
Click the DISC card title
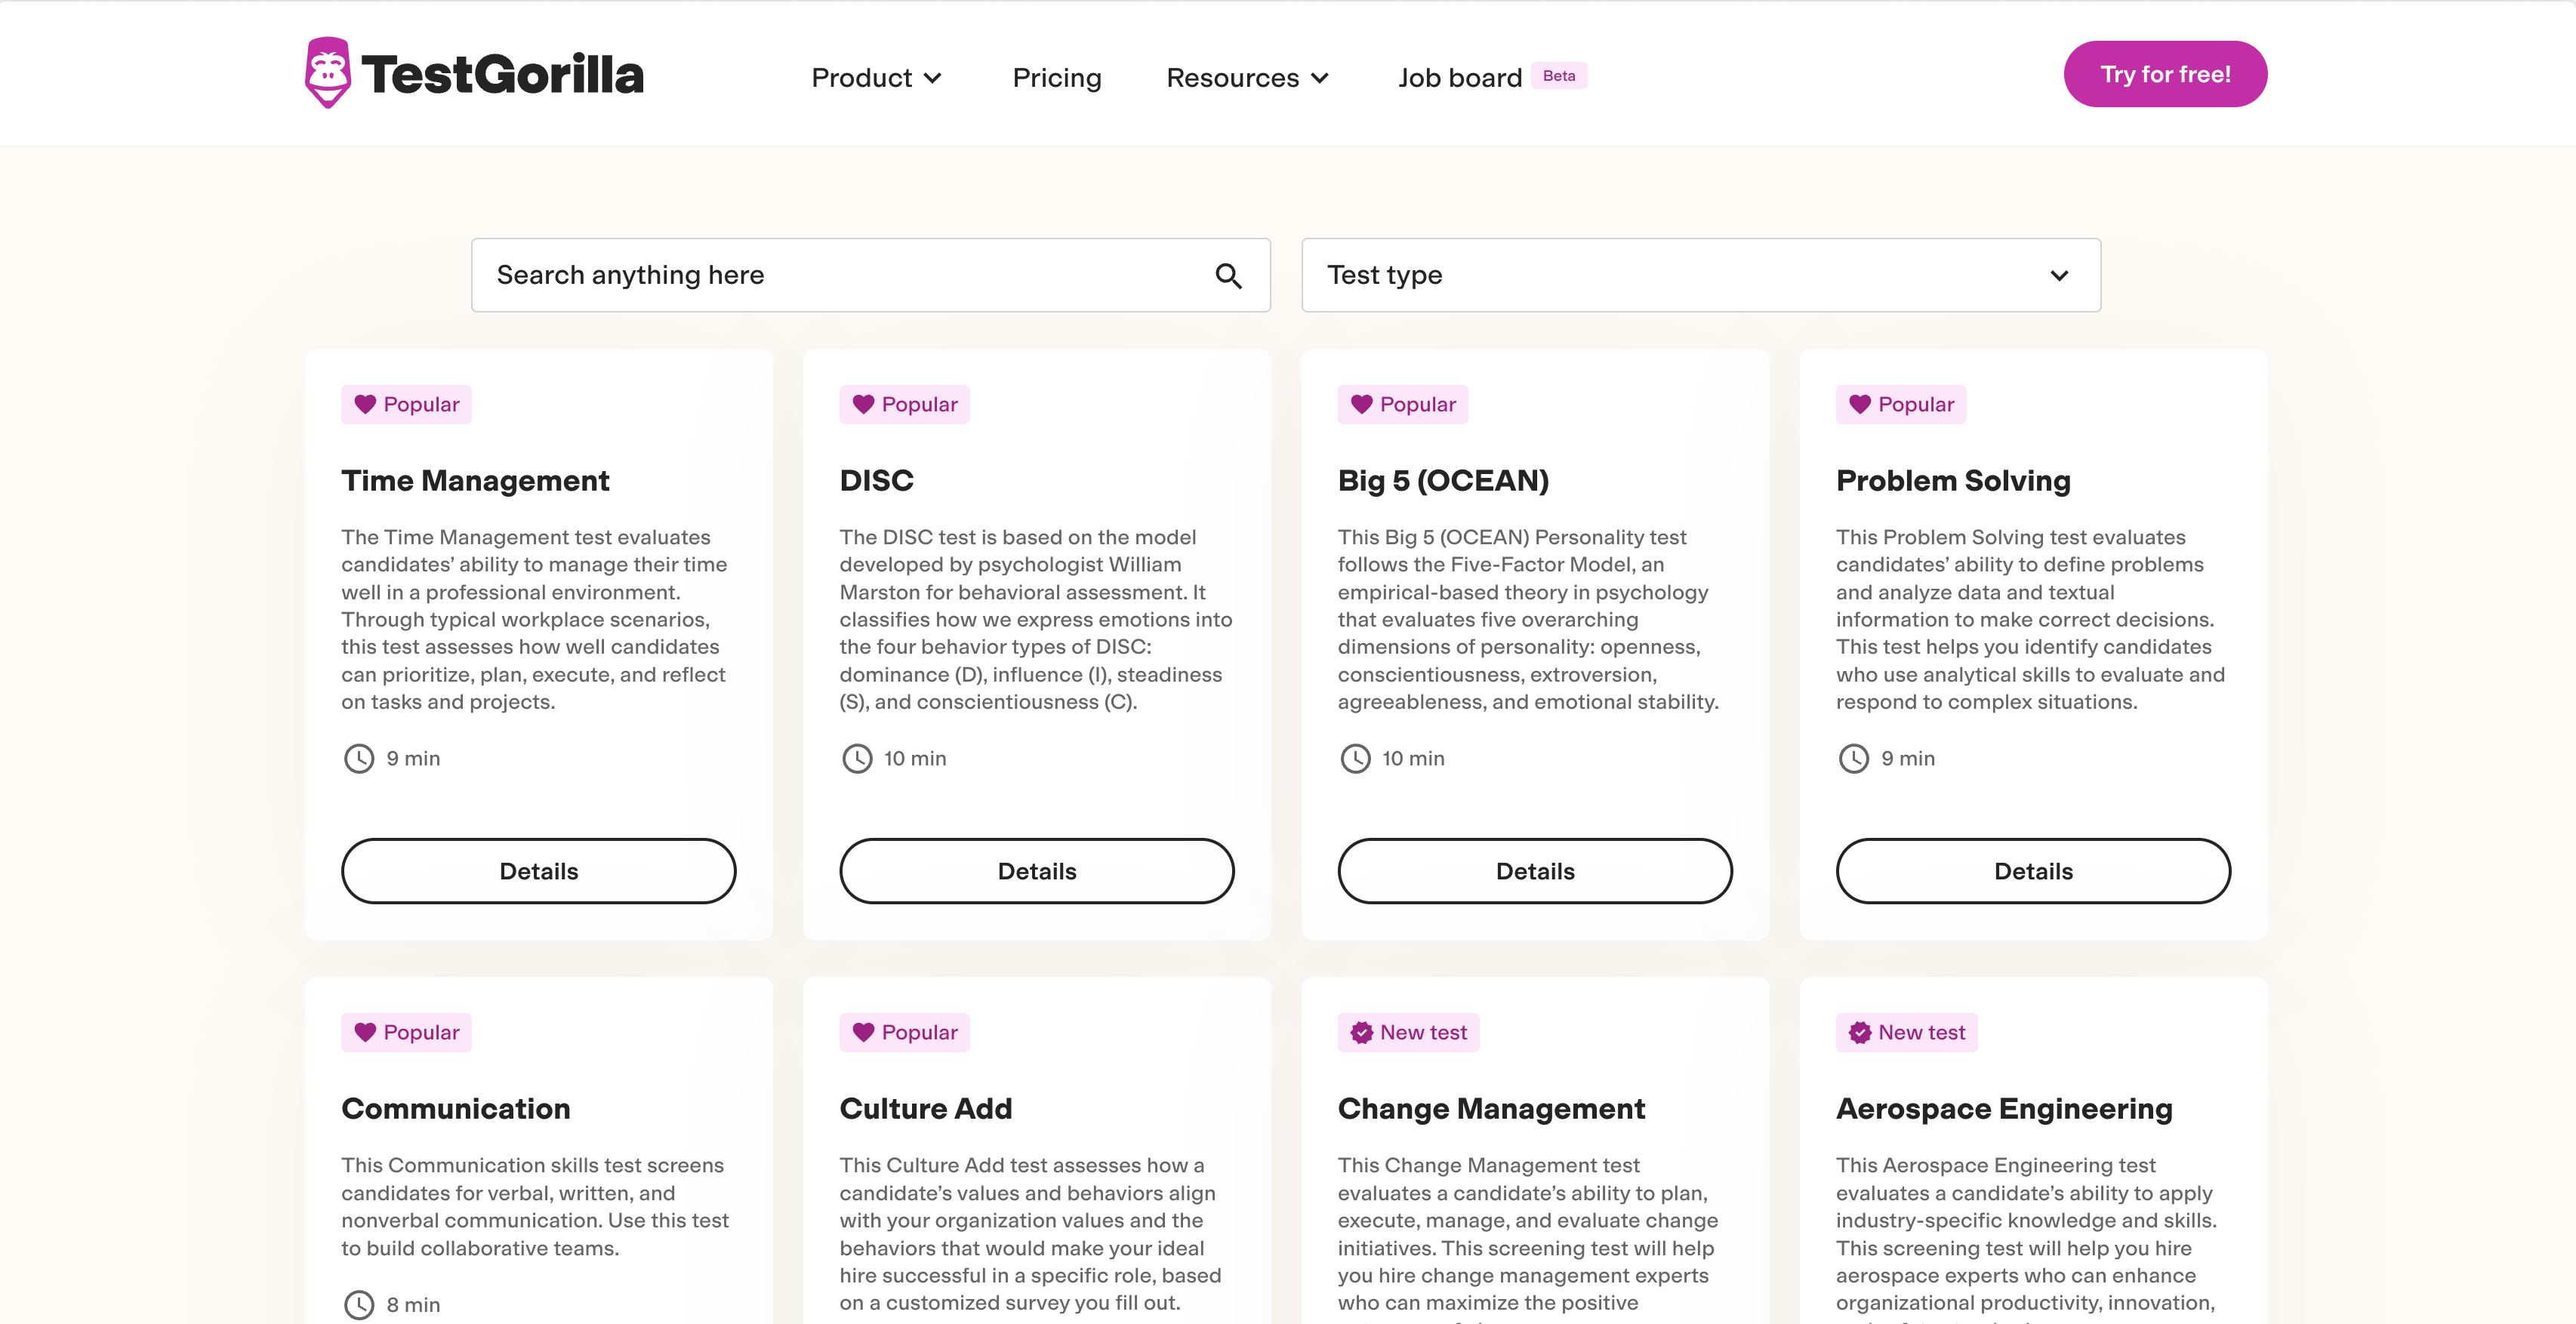876,481
